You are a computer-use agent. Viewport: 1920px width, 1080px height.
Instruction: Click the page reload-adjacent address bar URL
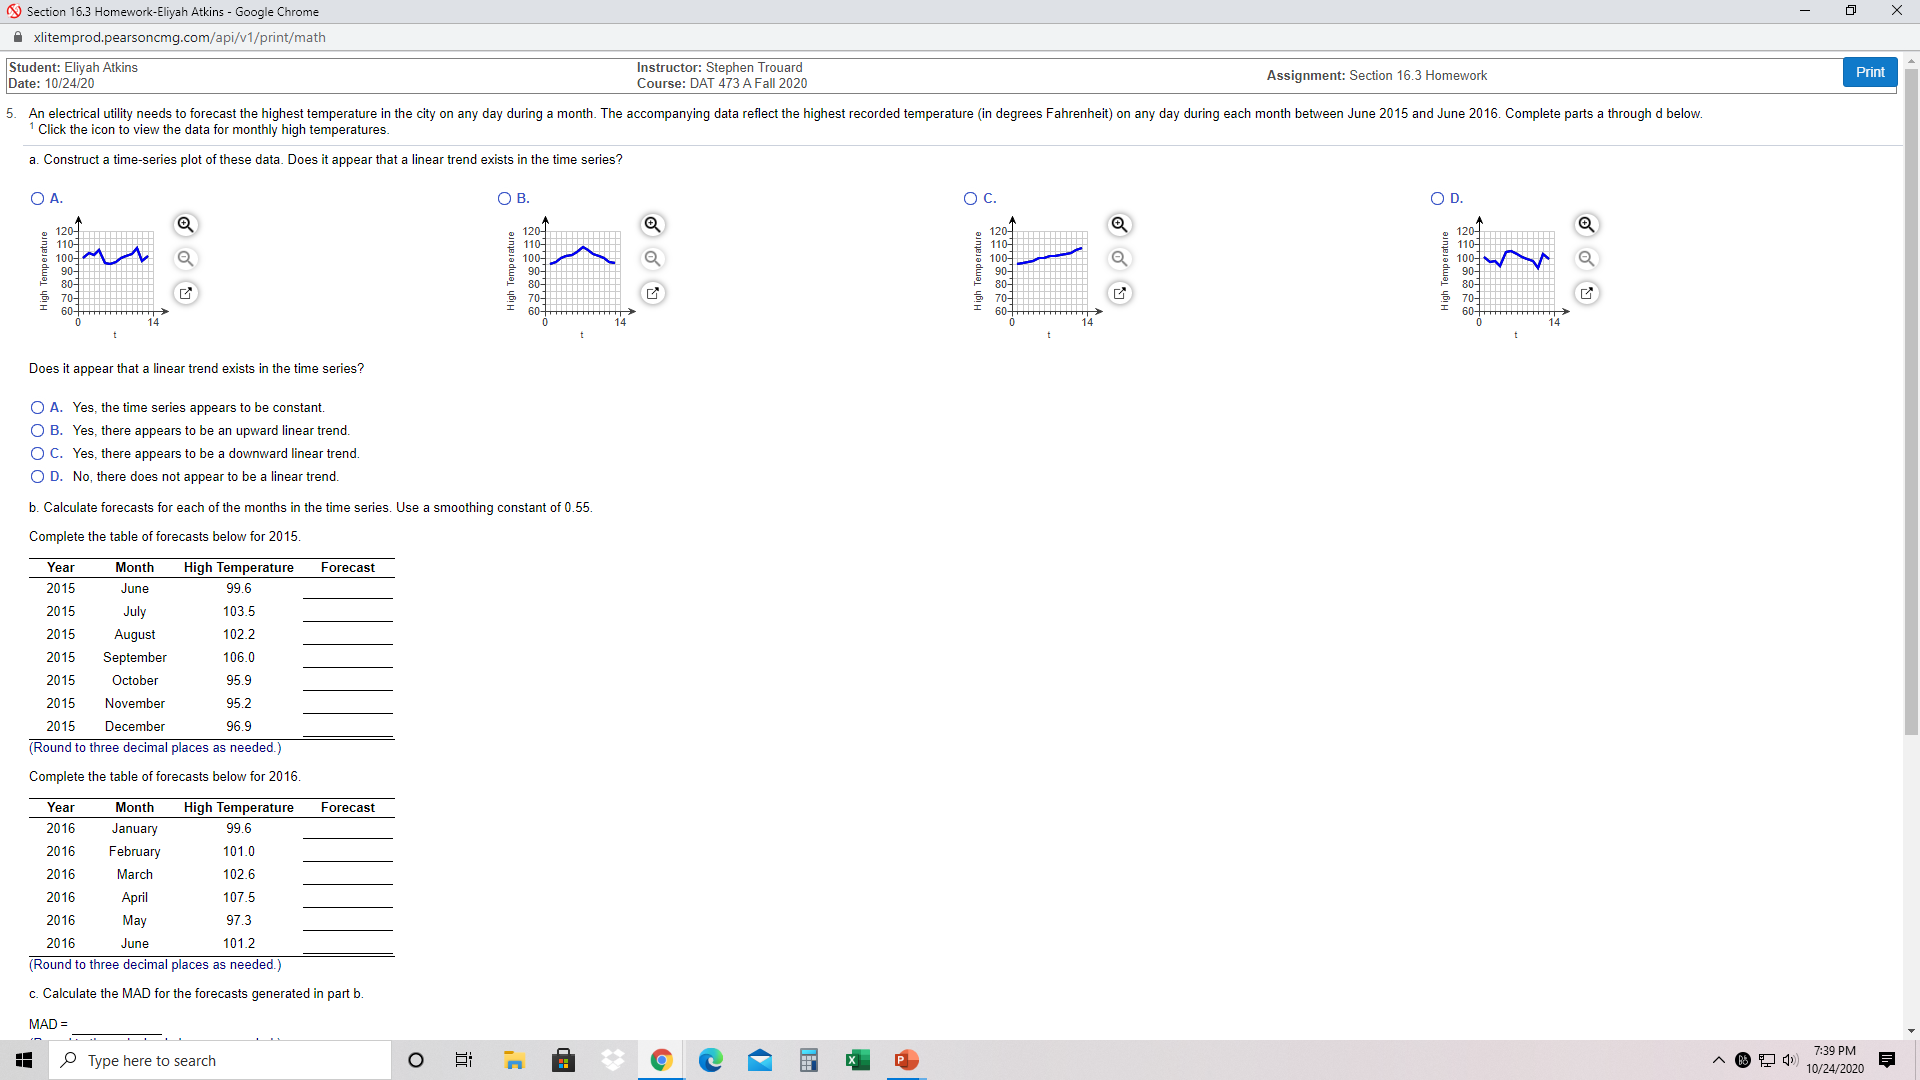click(x=180, y=37)
